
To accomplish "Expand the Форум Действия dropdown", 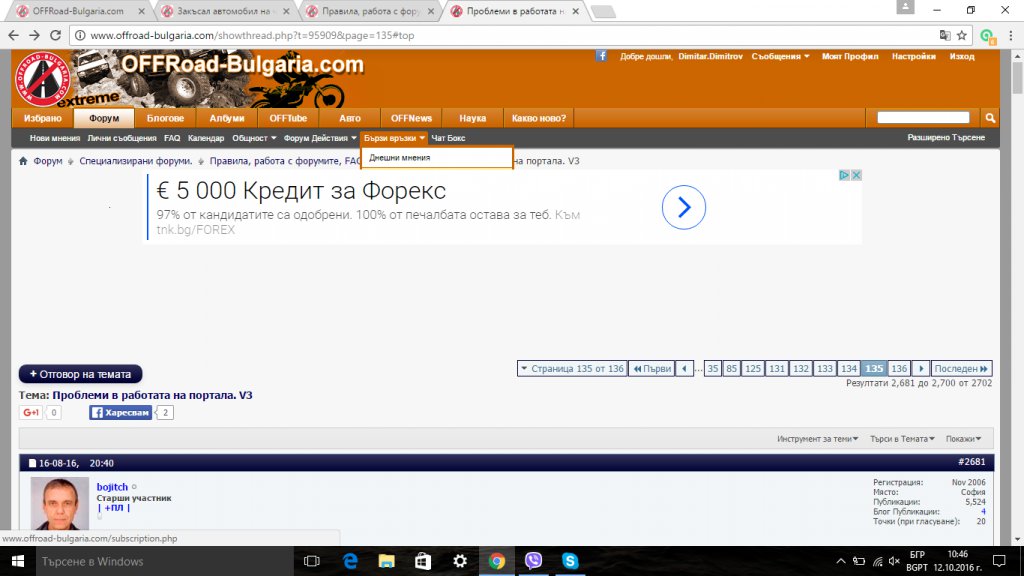I will 320,138.
